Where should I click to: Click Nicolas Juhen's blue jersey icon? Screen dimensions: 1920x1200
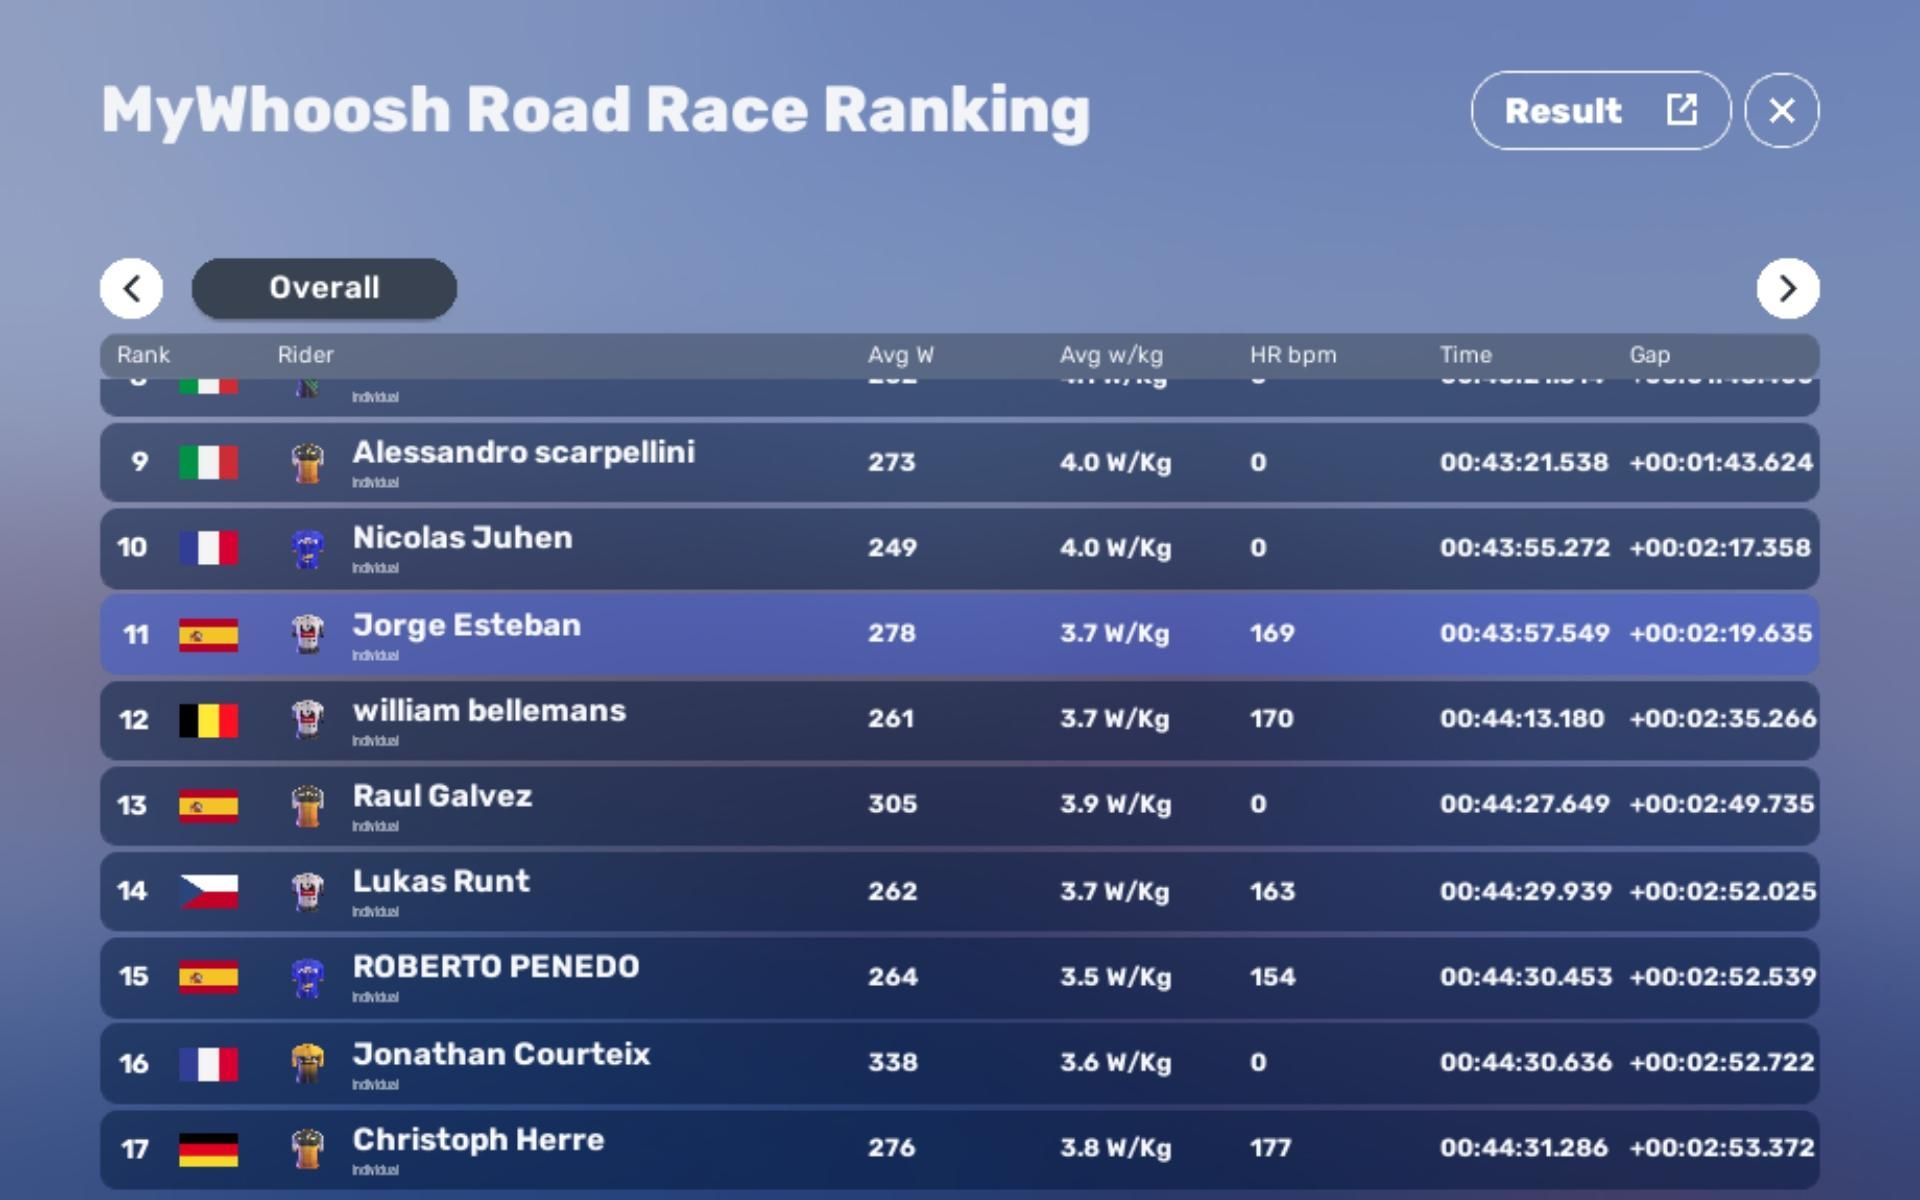308,549
